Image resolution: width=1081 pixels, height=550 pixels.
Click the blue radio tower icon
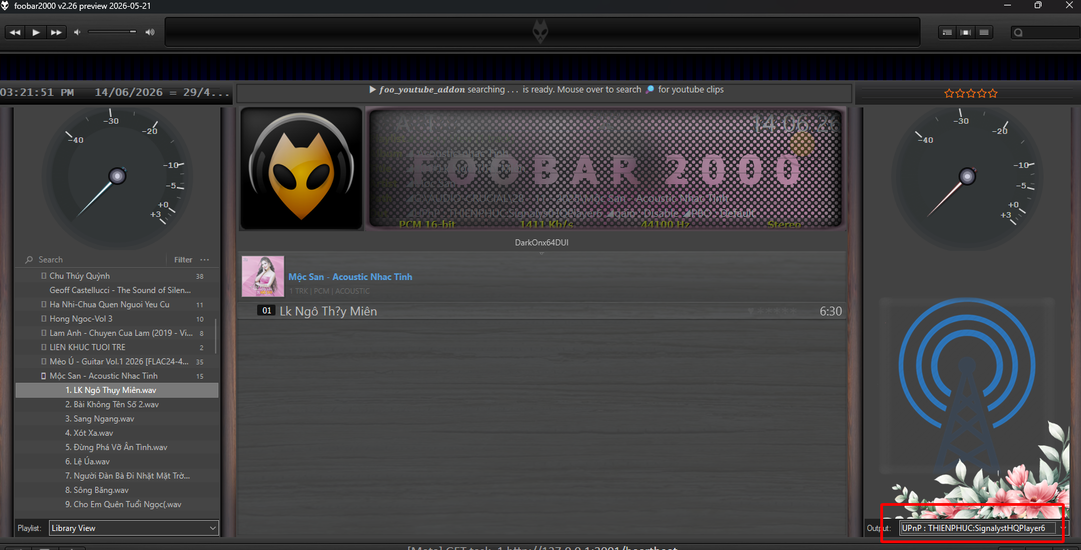click(967, 386)
